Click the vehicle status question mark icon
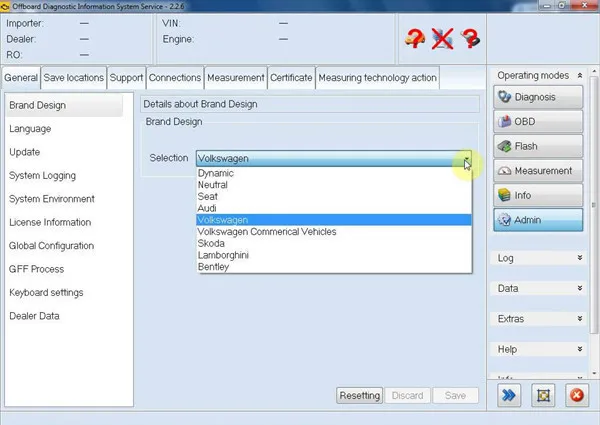 [415, 38]
